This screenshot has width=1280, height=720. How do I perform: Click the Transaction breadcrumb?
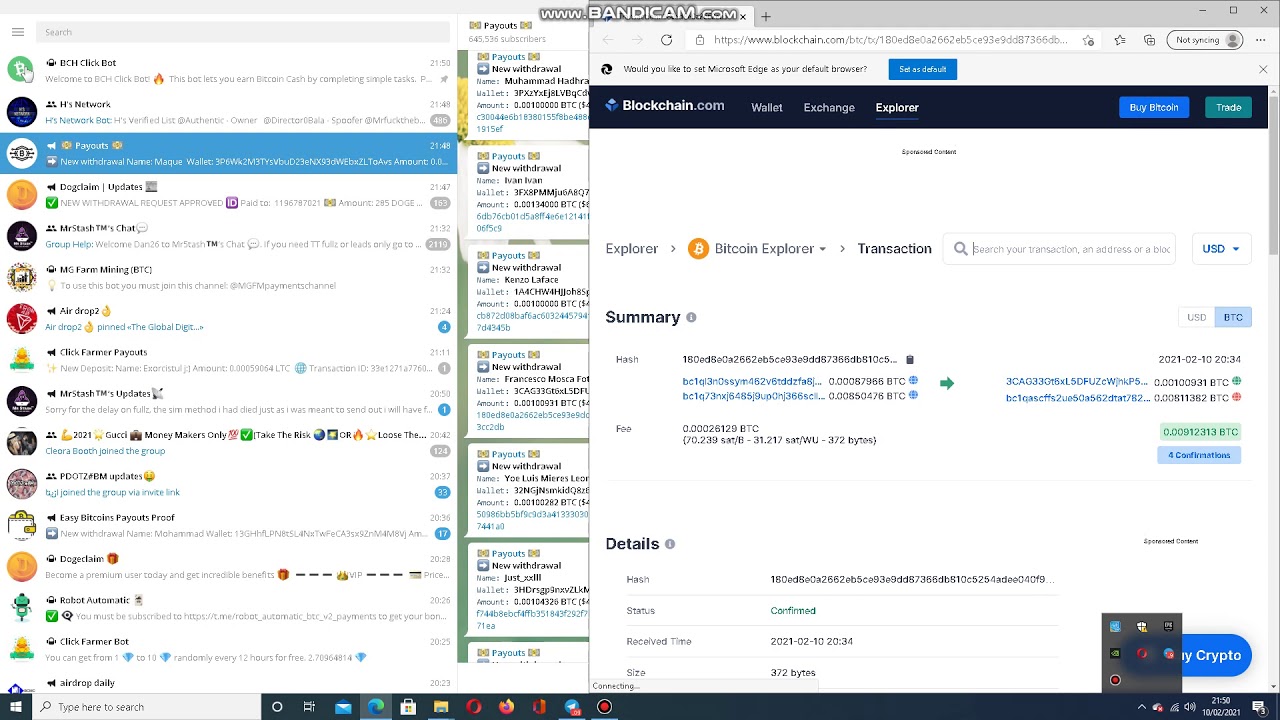click(894, 249)
